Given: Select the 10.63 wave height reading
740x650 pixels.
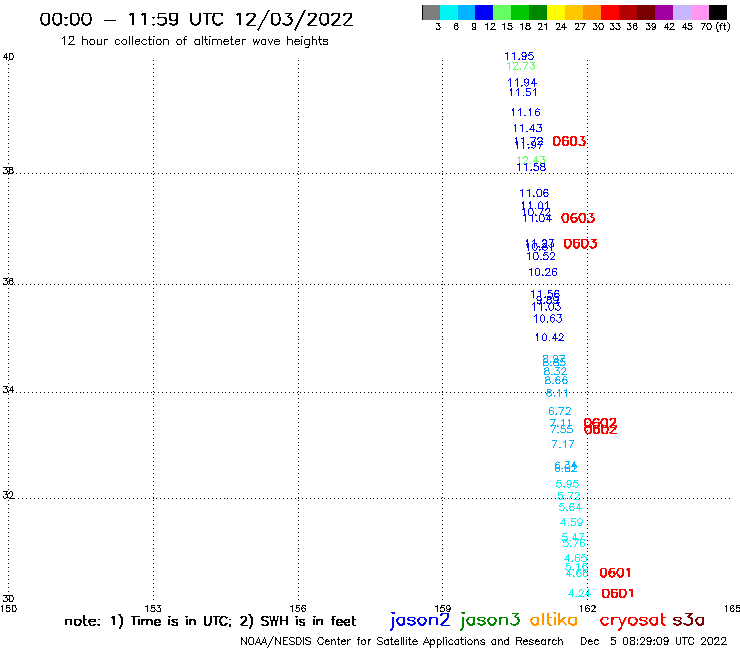Looking at the screenshot, I should tap(548, 319).
